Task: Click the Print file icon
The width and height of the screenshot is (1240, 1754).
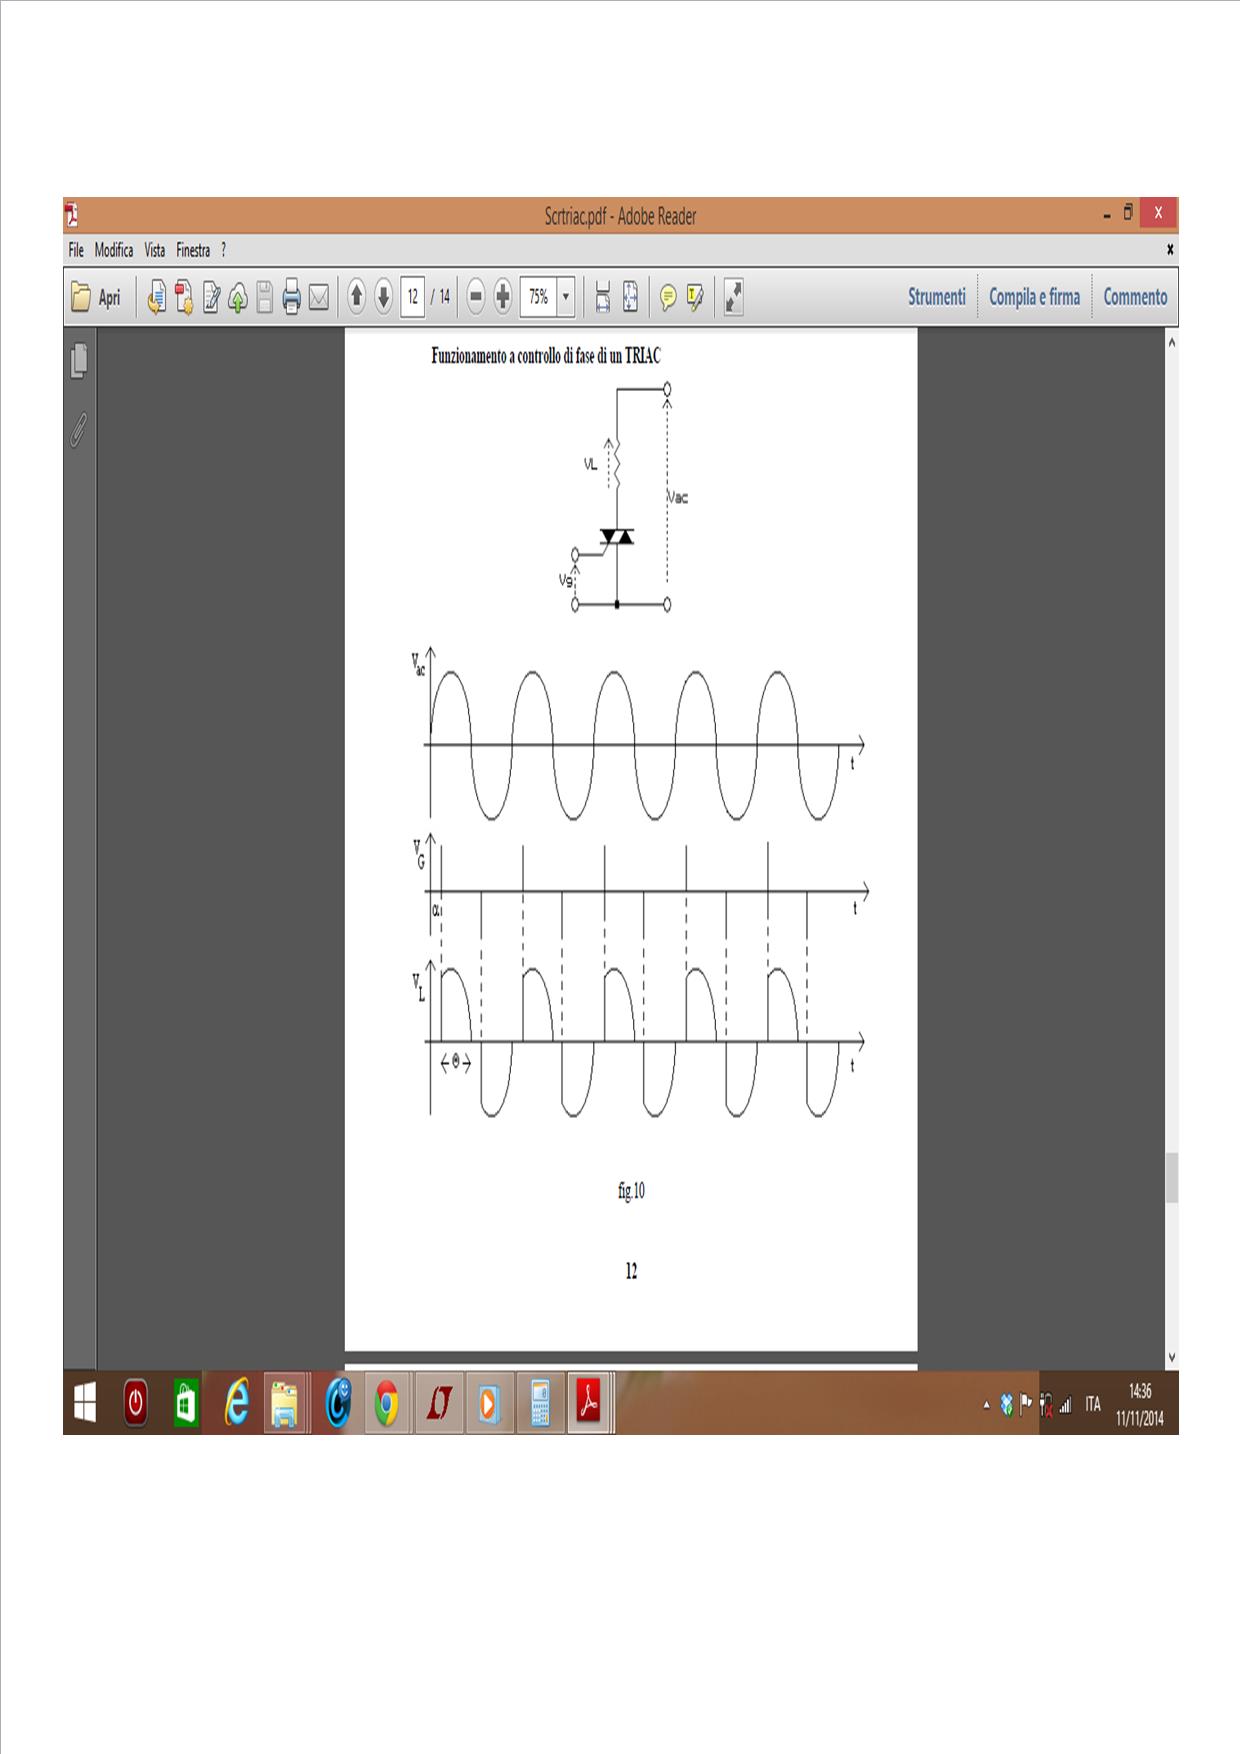Action: tap(291, 297)
